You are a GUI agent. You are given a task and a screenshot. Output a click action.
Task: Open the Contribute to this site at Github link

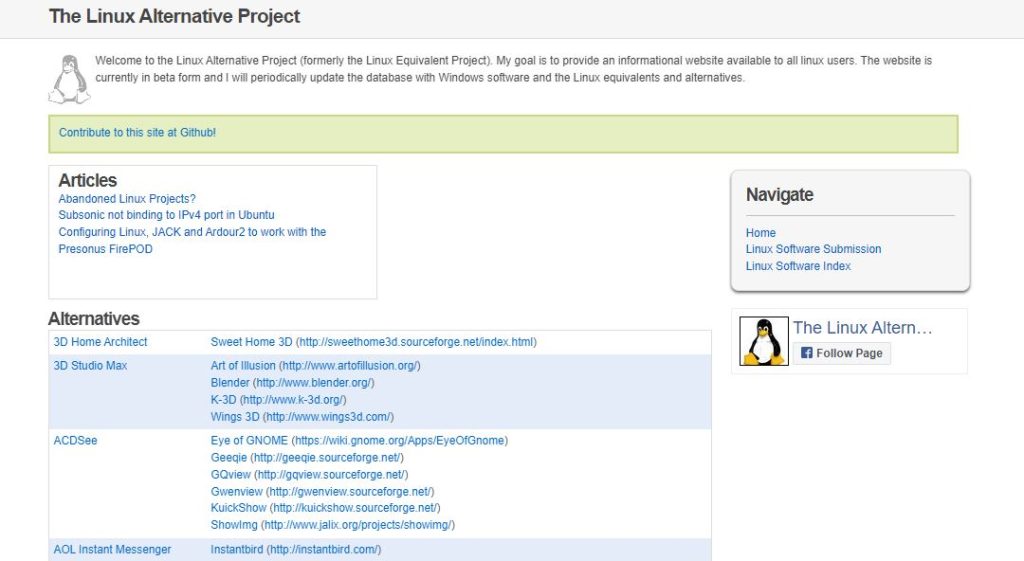137,133
